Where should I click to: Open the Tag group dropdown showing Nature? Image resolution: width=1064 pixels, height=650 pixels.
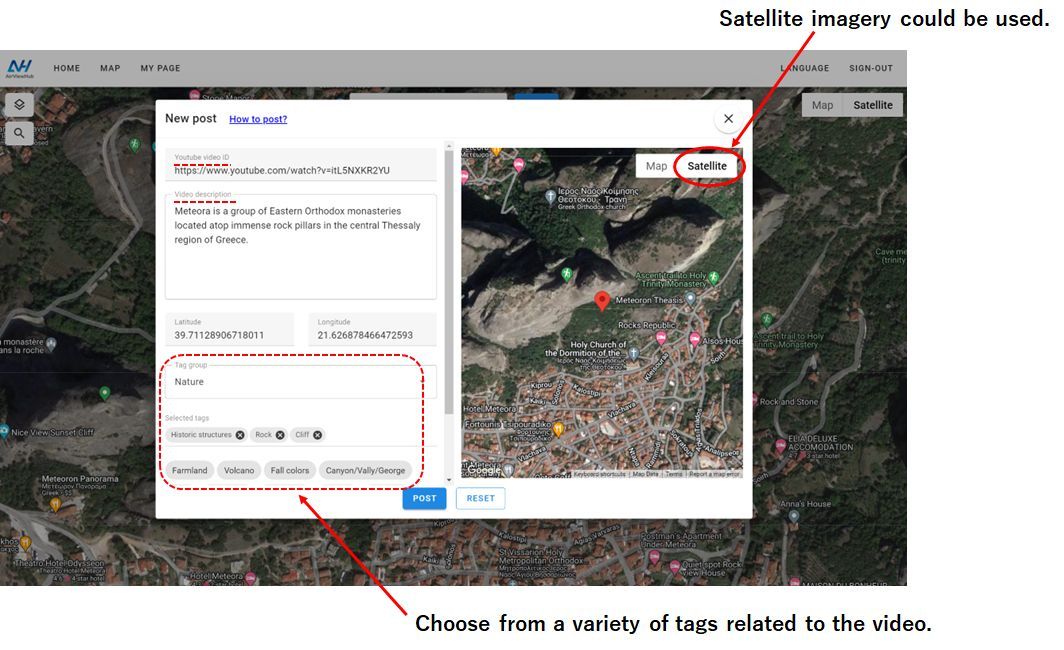point(301,382)
